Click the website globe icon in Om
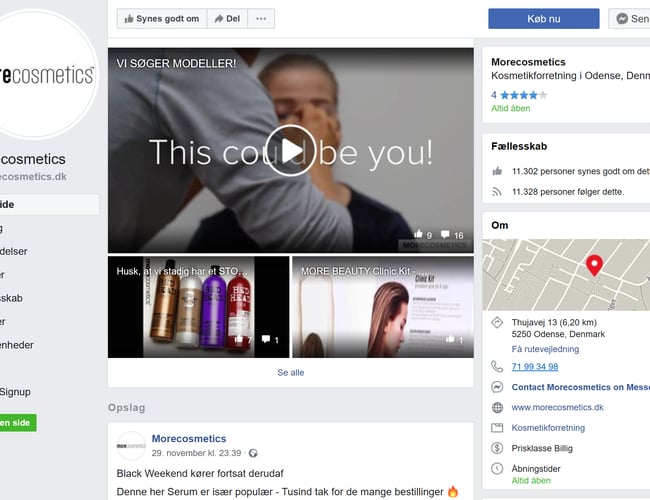Image resolution: width=650 pixels, height=500 pixels. pyautogui.click(x=497, y=408)
